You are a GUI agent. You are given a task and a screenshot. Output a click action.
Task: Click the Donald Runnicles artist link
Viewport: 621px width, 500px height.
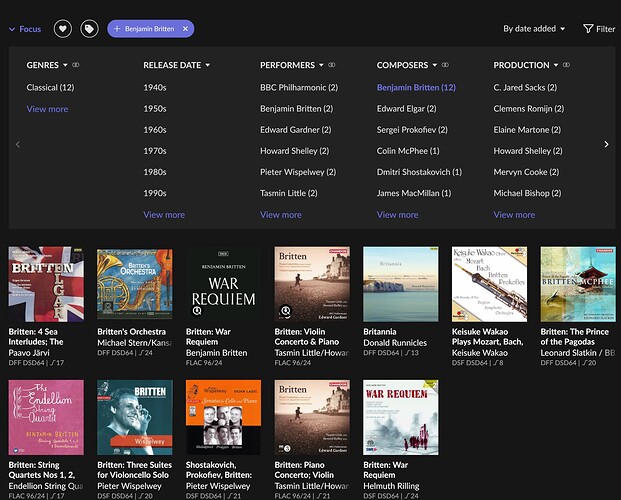coord(395,343)
